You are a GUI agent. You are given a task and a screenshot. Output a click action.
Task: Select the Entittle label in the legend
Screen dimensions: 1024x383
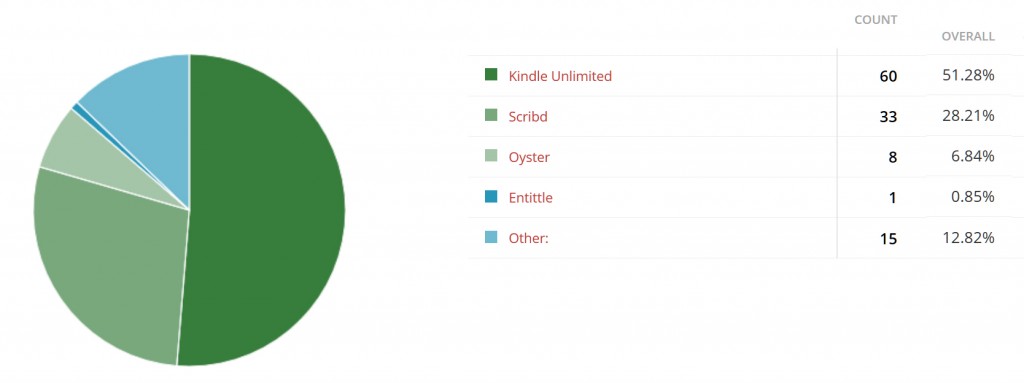coord(530,197)
